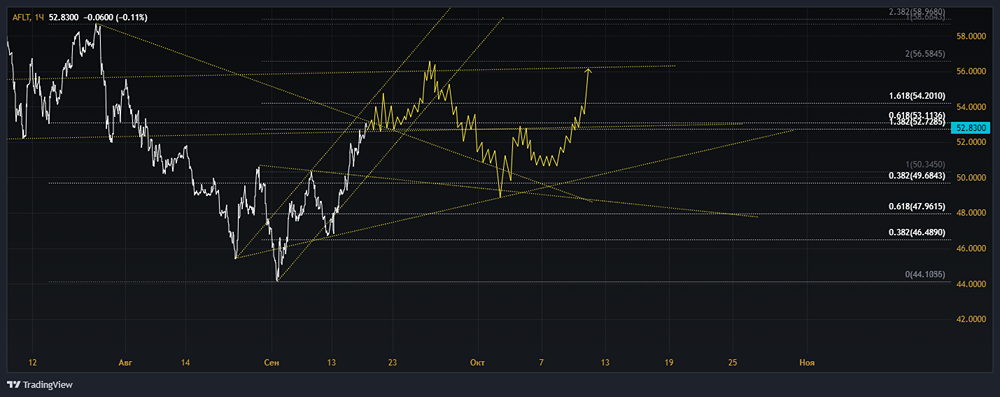Screen dimensions: 1000x397
Task: Click the Сен month label on time axis
Action: click(x=271, y=362)
